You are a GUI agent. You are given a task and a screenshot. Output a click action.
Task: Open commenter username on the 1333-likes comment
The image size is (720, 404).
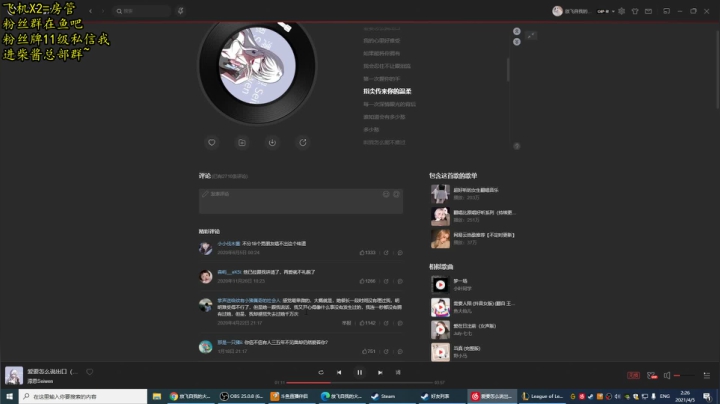[x=229, y=244]
